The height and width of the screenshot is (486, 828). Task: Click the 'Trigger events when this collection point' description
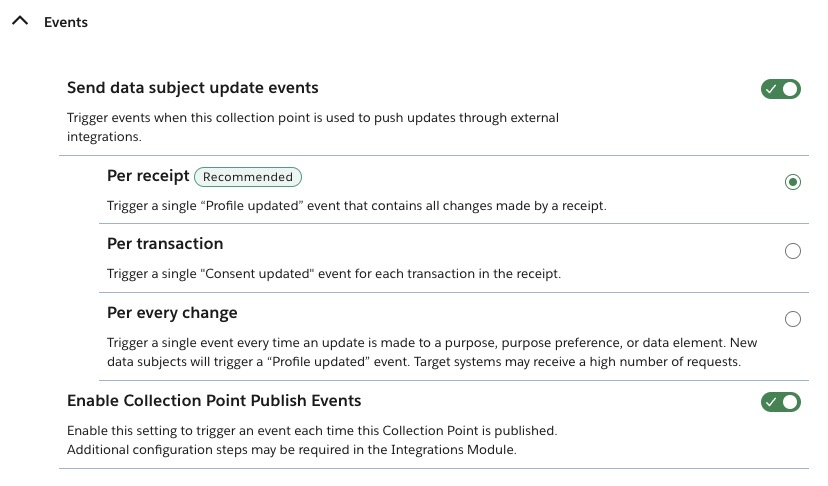coord(313,127)
